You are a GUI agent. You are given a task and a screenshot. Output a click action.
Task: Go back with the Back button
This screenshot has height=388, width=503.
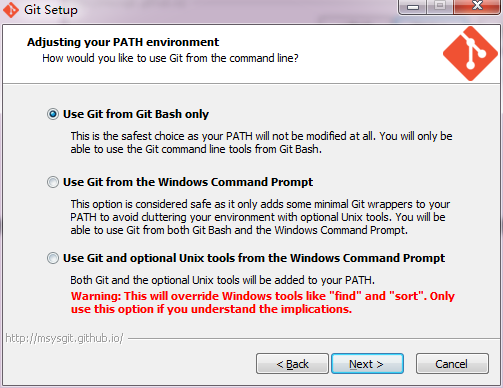[292, 364]
